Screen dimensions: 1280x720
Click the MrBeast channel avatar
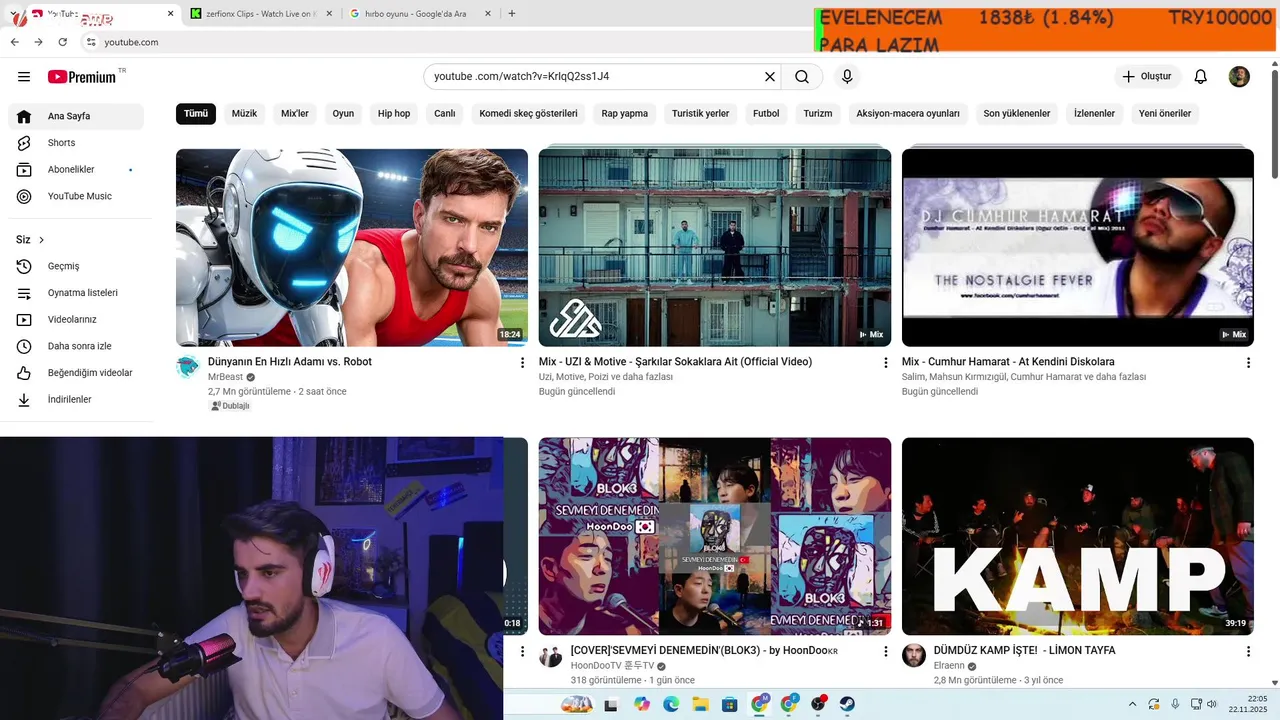(188, 367)
